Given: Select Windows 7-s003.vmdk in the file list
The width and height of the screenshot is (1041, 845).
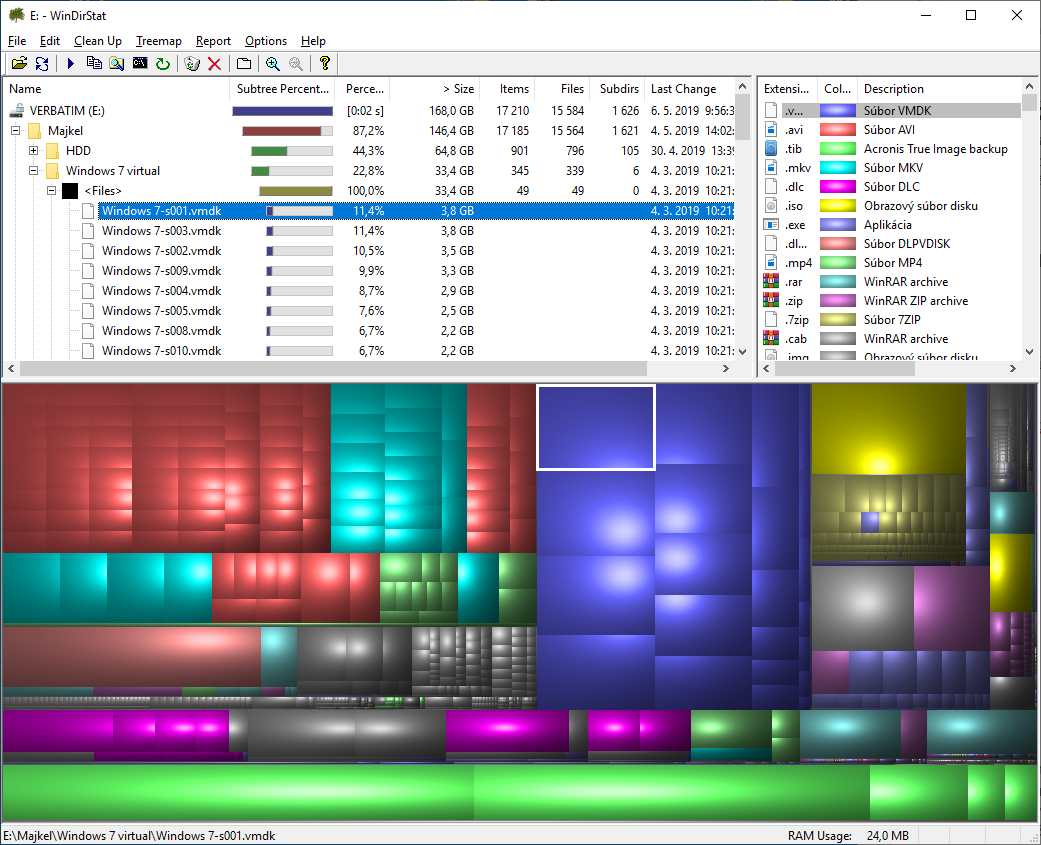Looking at the screenshot, I should [x=161, y=231].
